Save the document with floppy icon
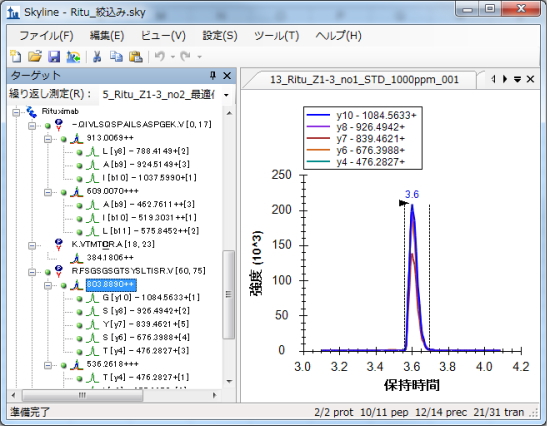The image size is (550, 430). coord(54,56)
